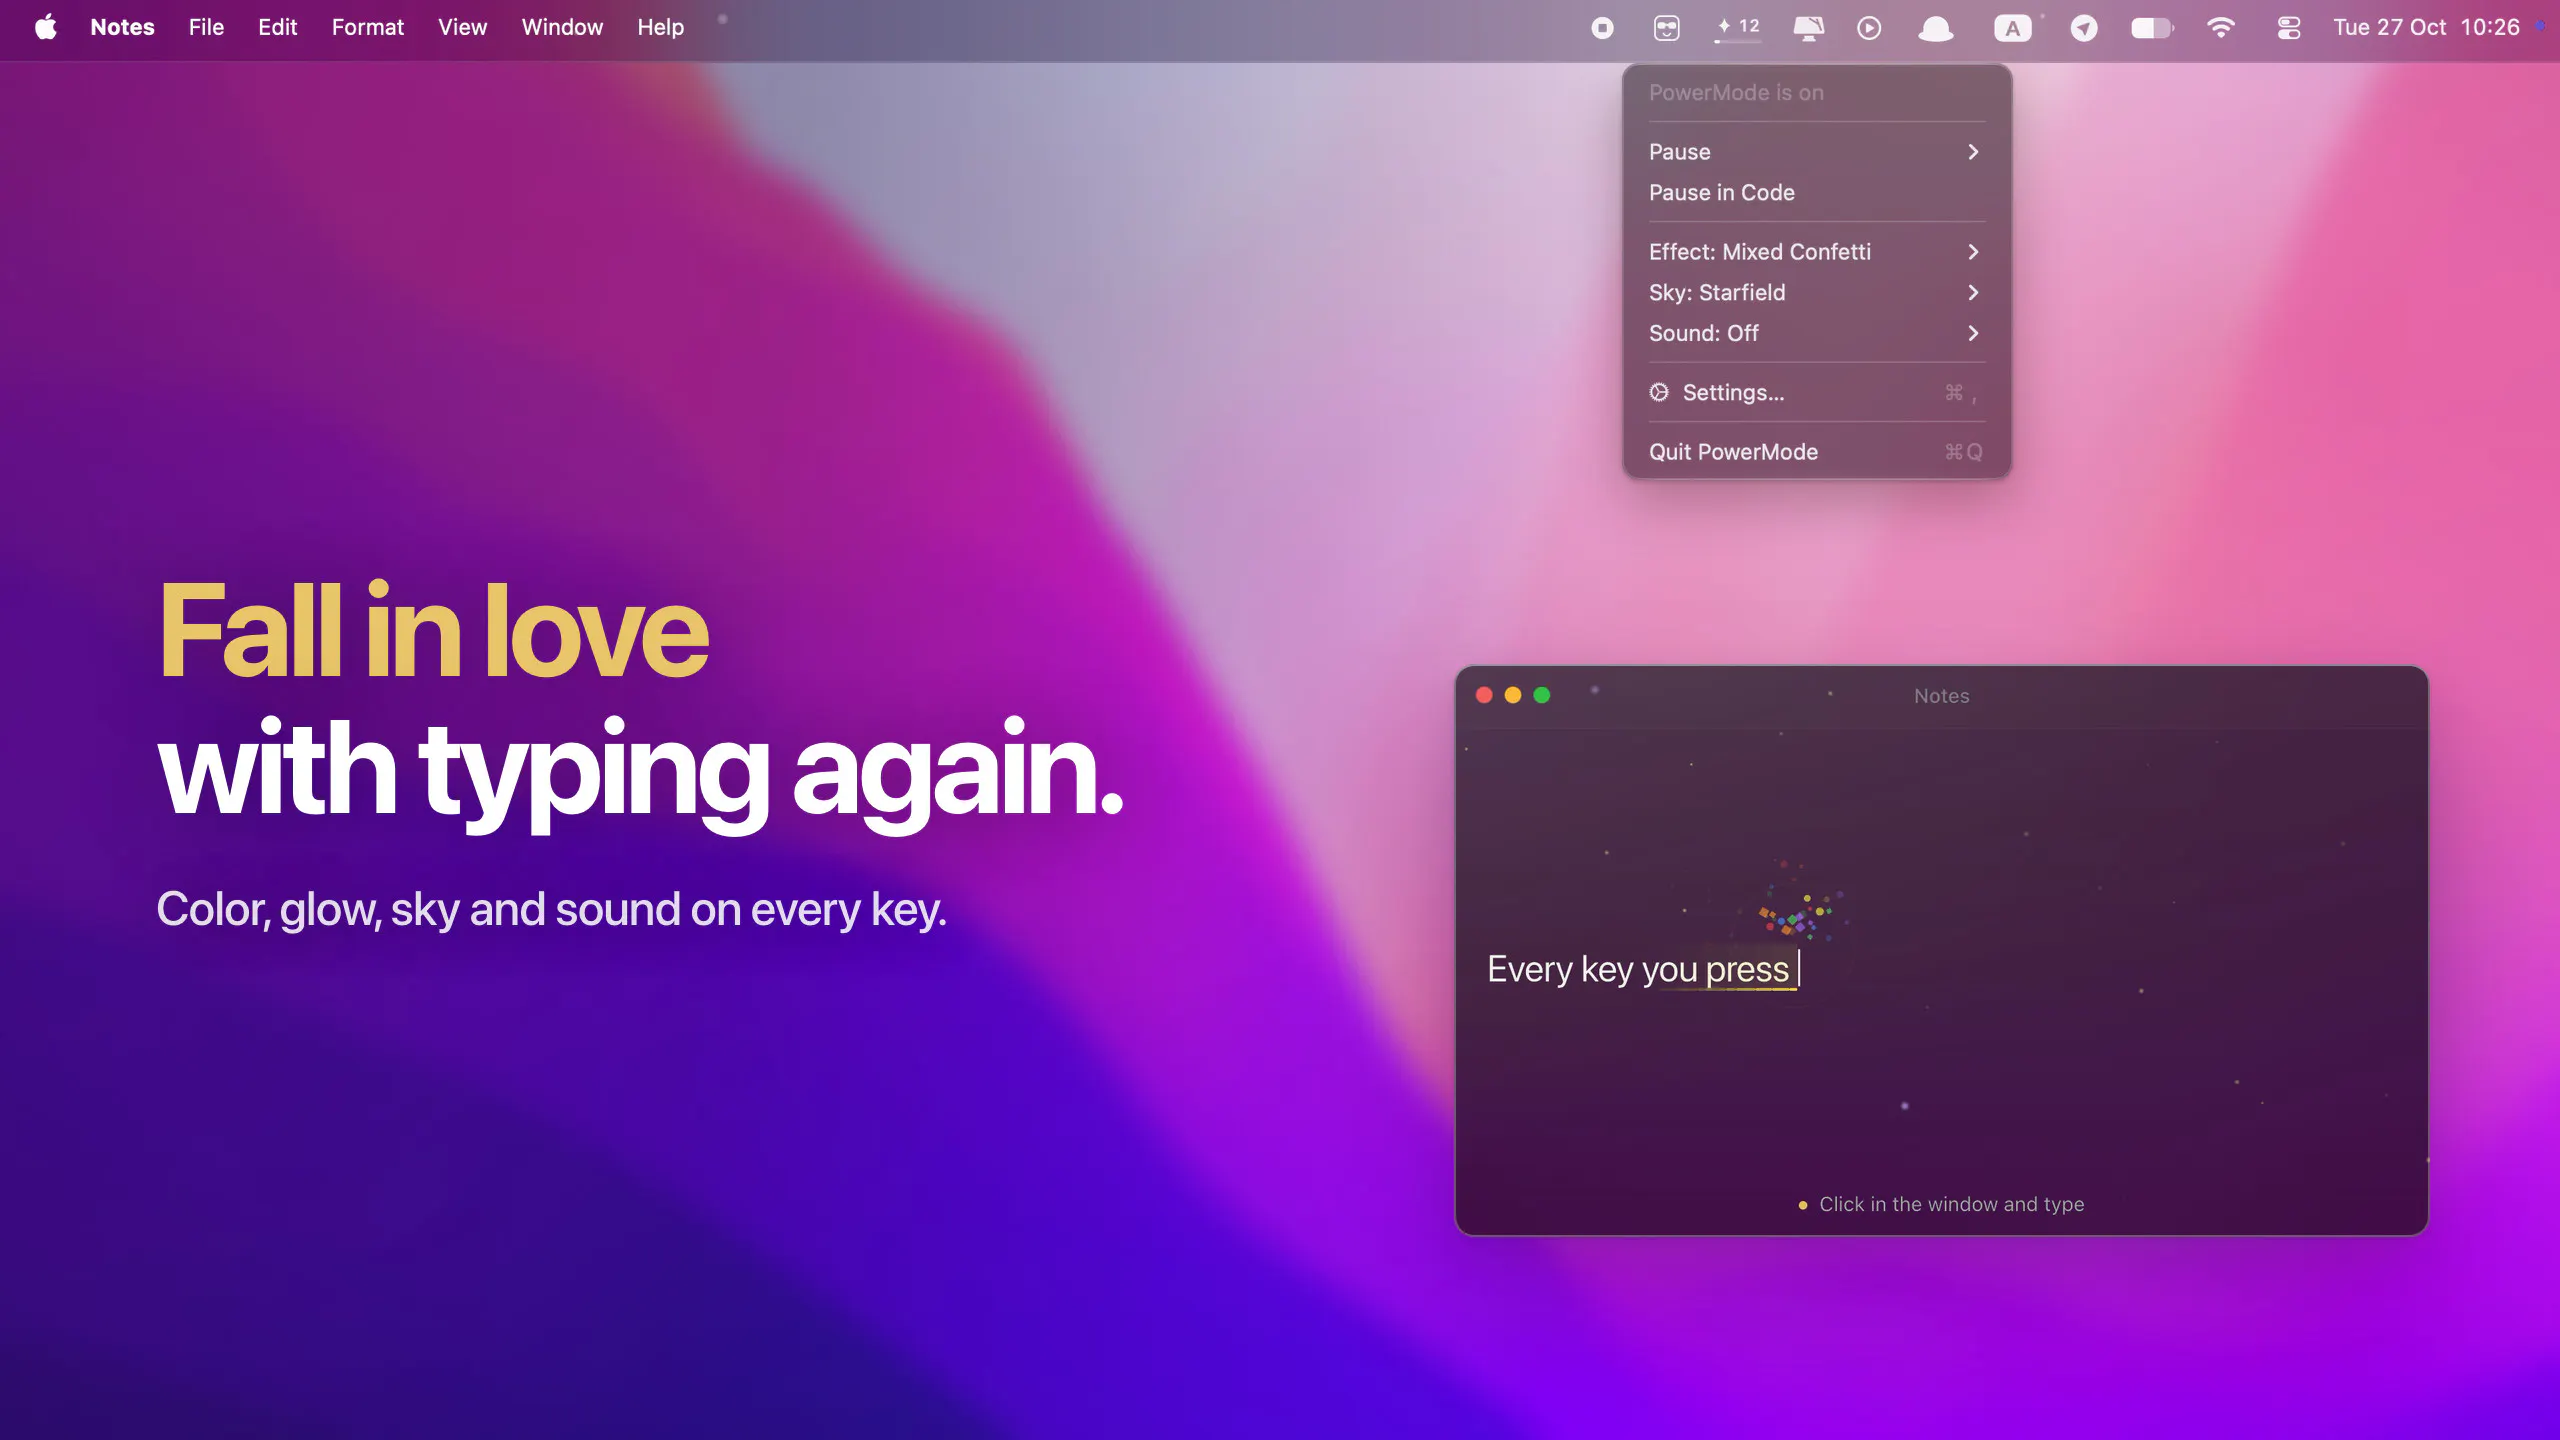Expand the Effect: Mixed Confetti submenu chevron

coord(1973,252)
